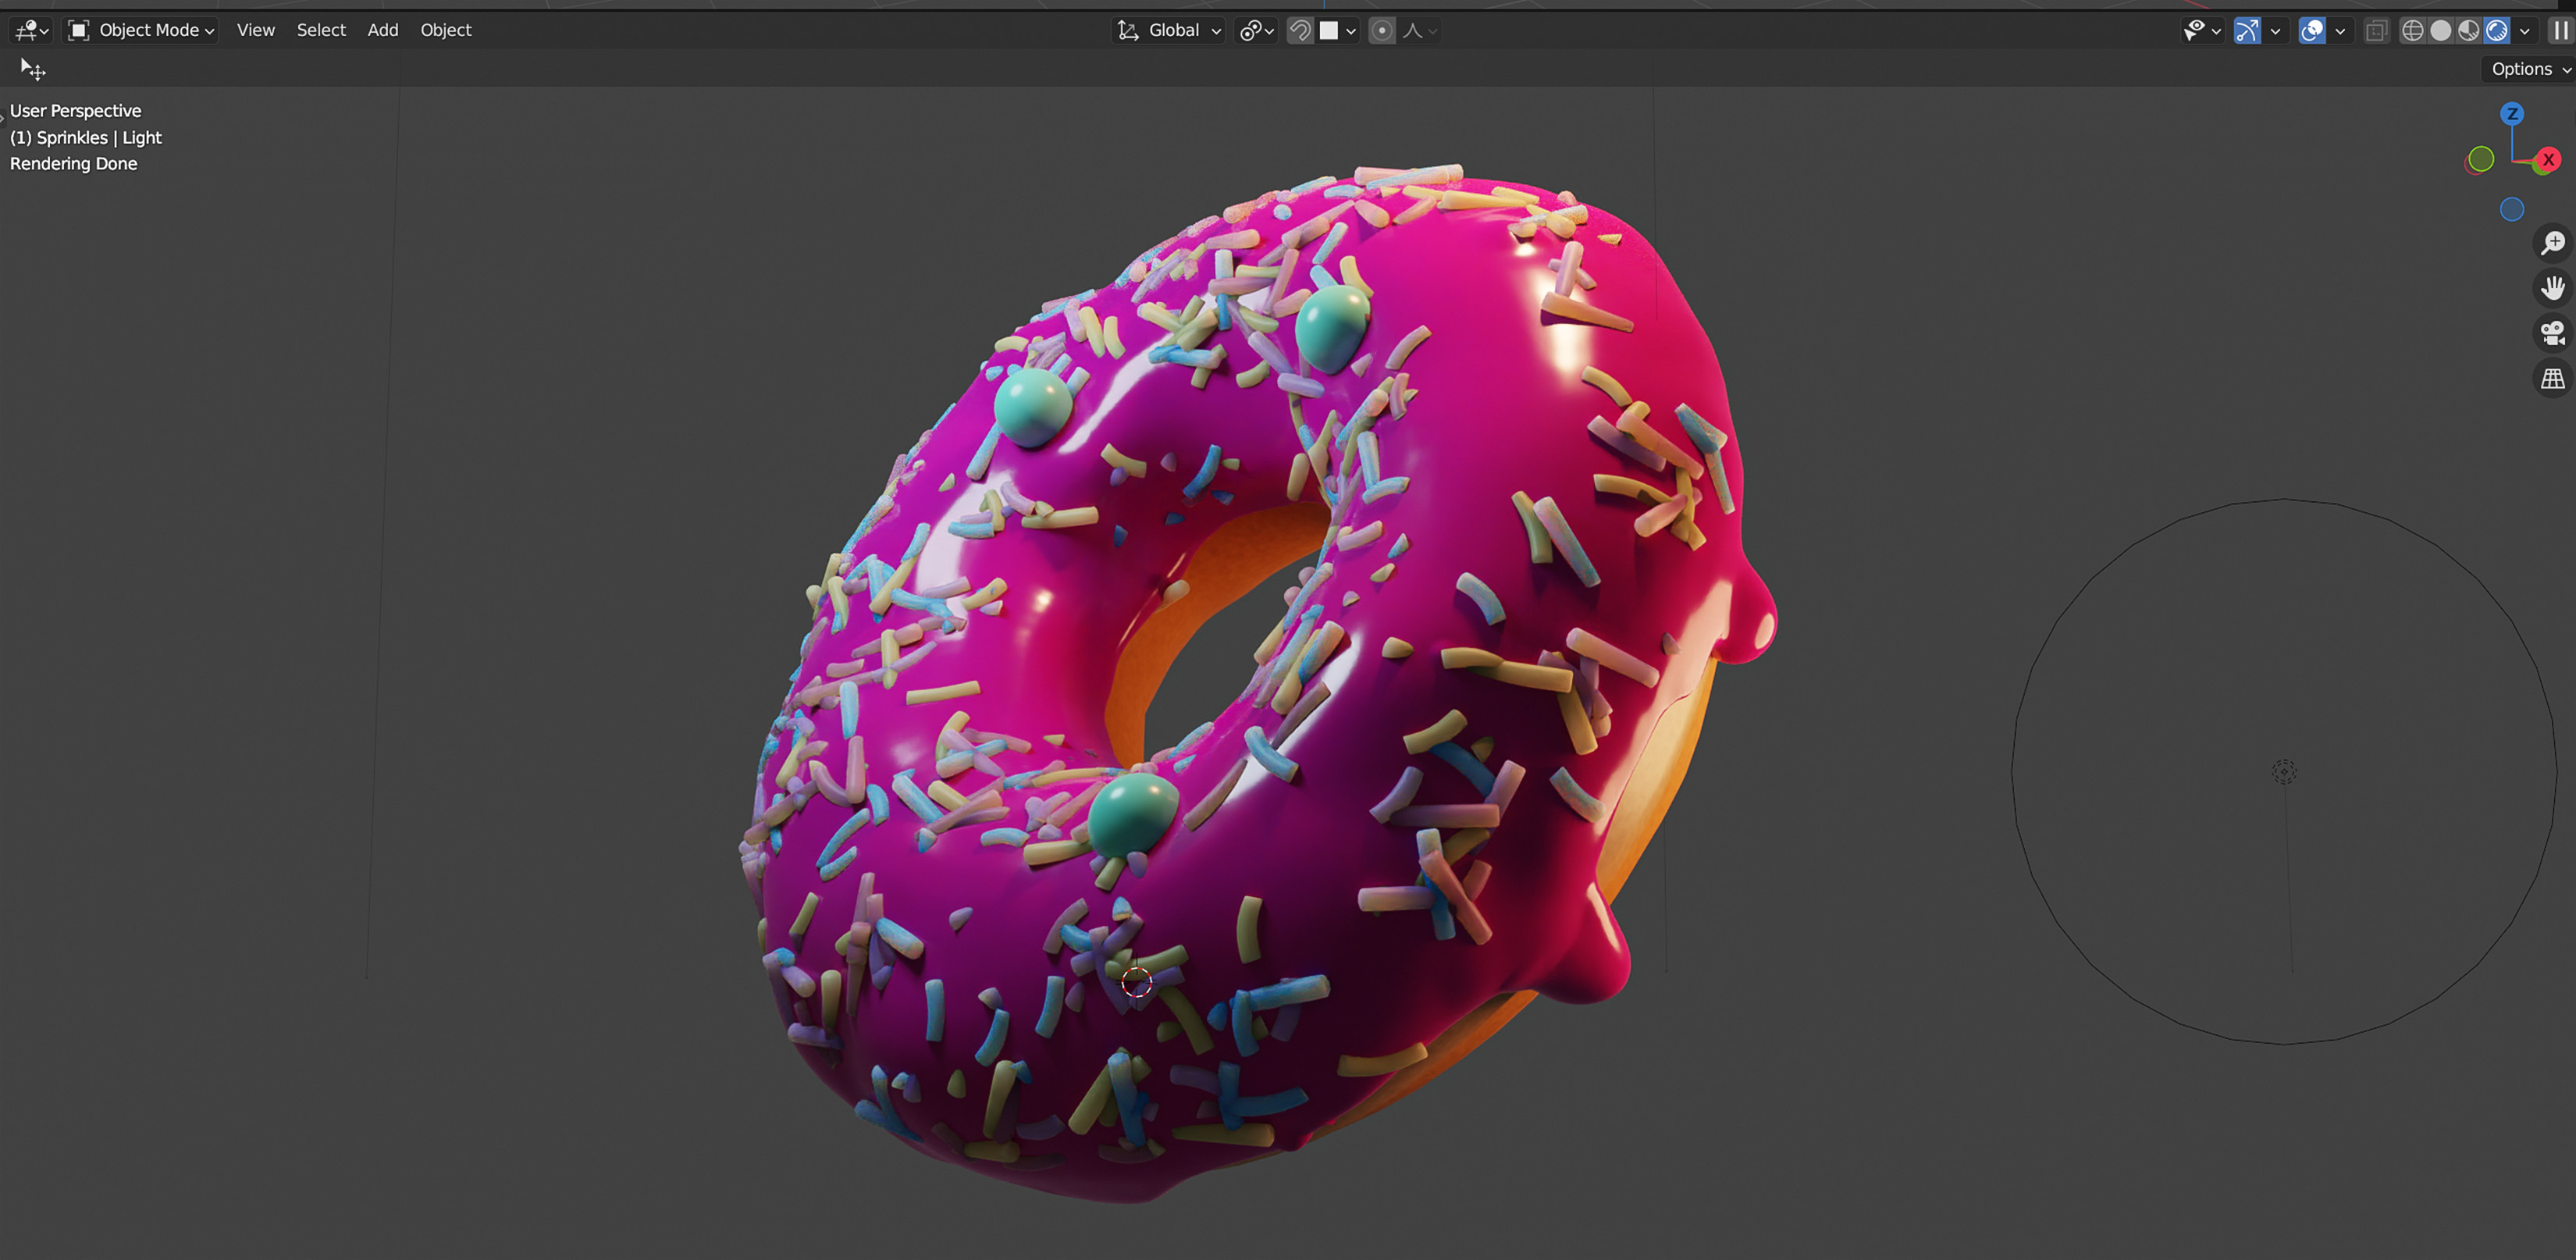Click the '(1) Sprinkles | Light' label
Viewport: 2576px width, 1260px height.
(85, 138)
